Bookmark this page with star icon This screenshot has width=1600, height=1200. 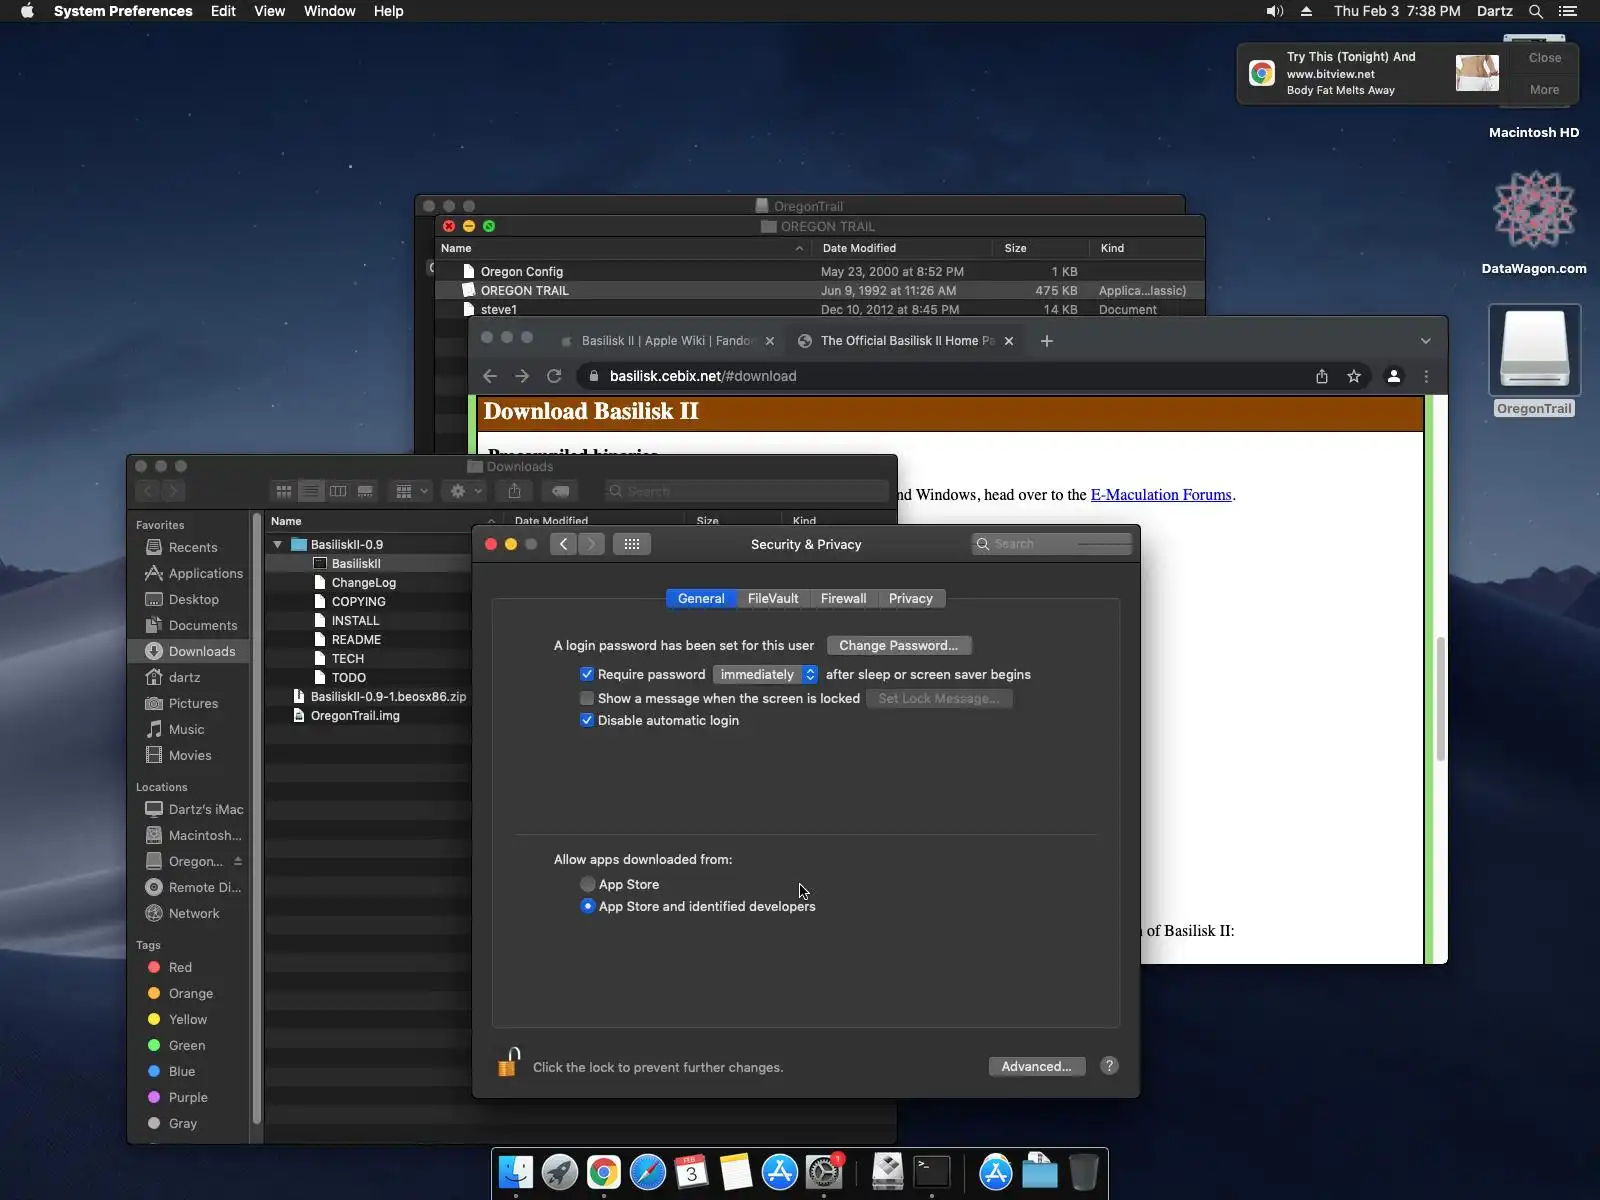point(1354,376)
